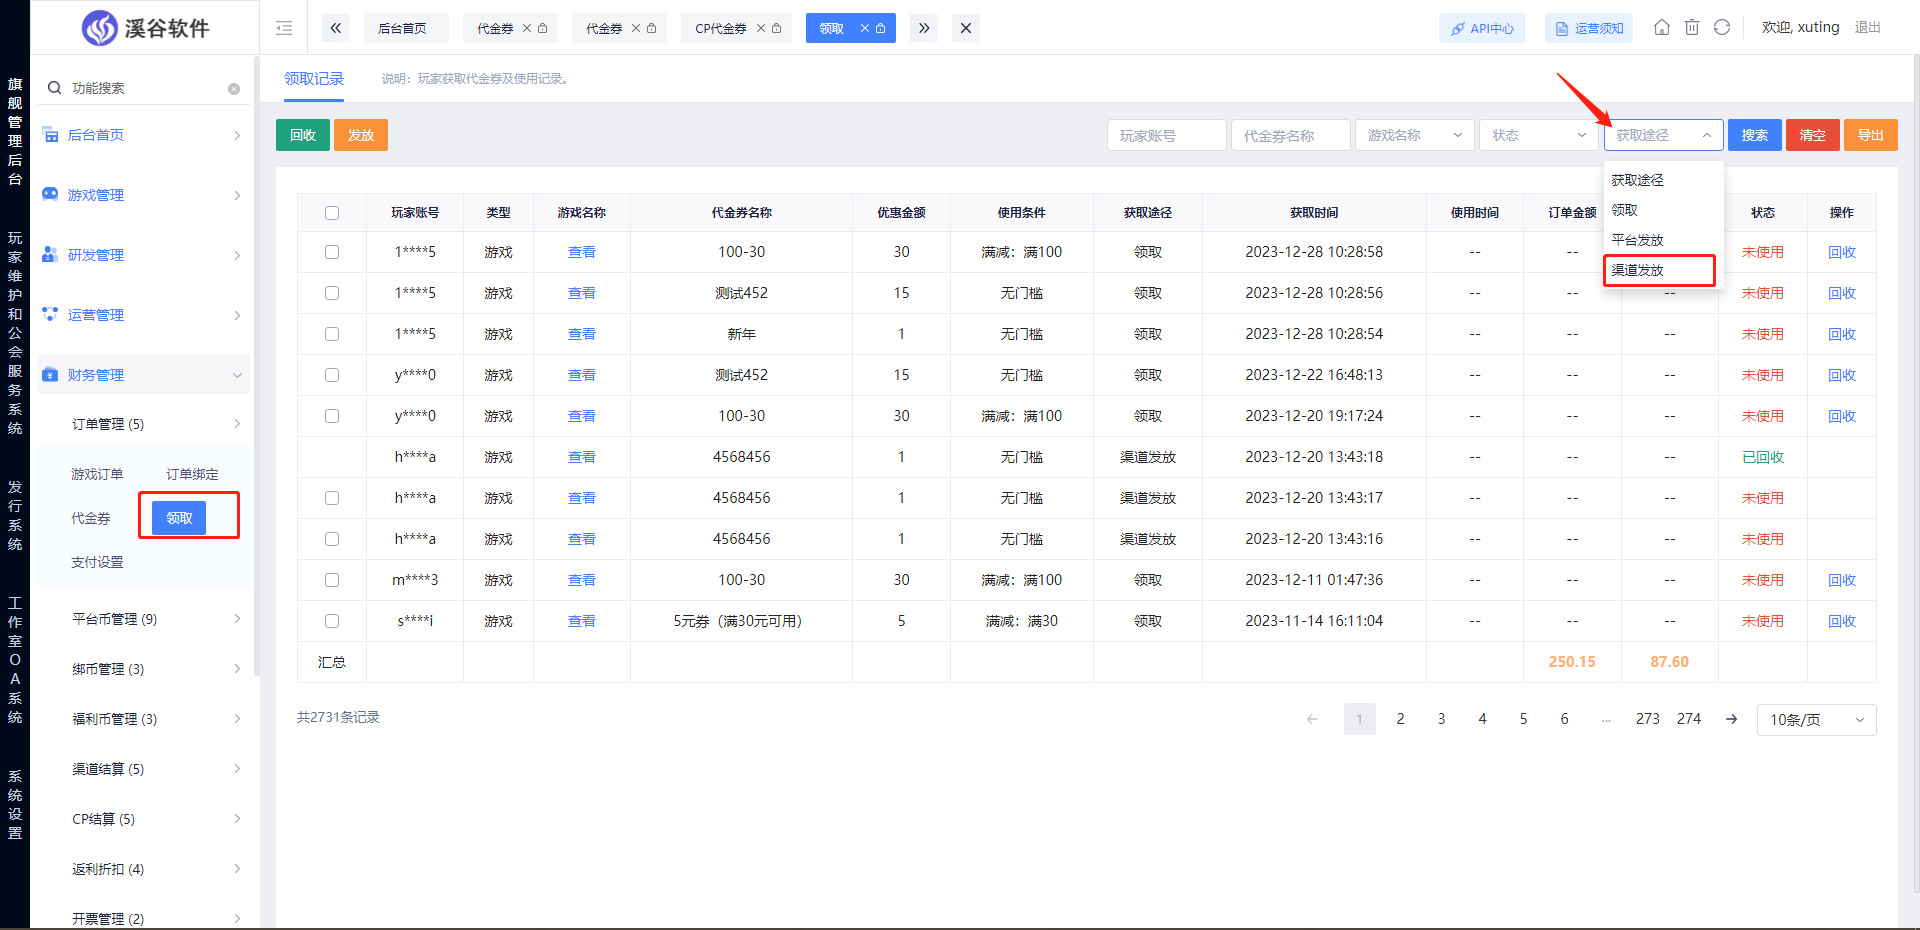Click the tabs scroll-right double chevron
Screen dimensions: 1920x930
tap(924, 28)
